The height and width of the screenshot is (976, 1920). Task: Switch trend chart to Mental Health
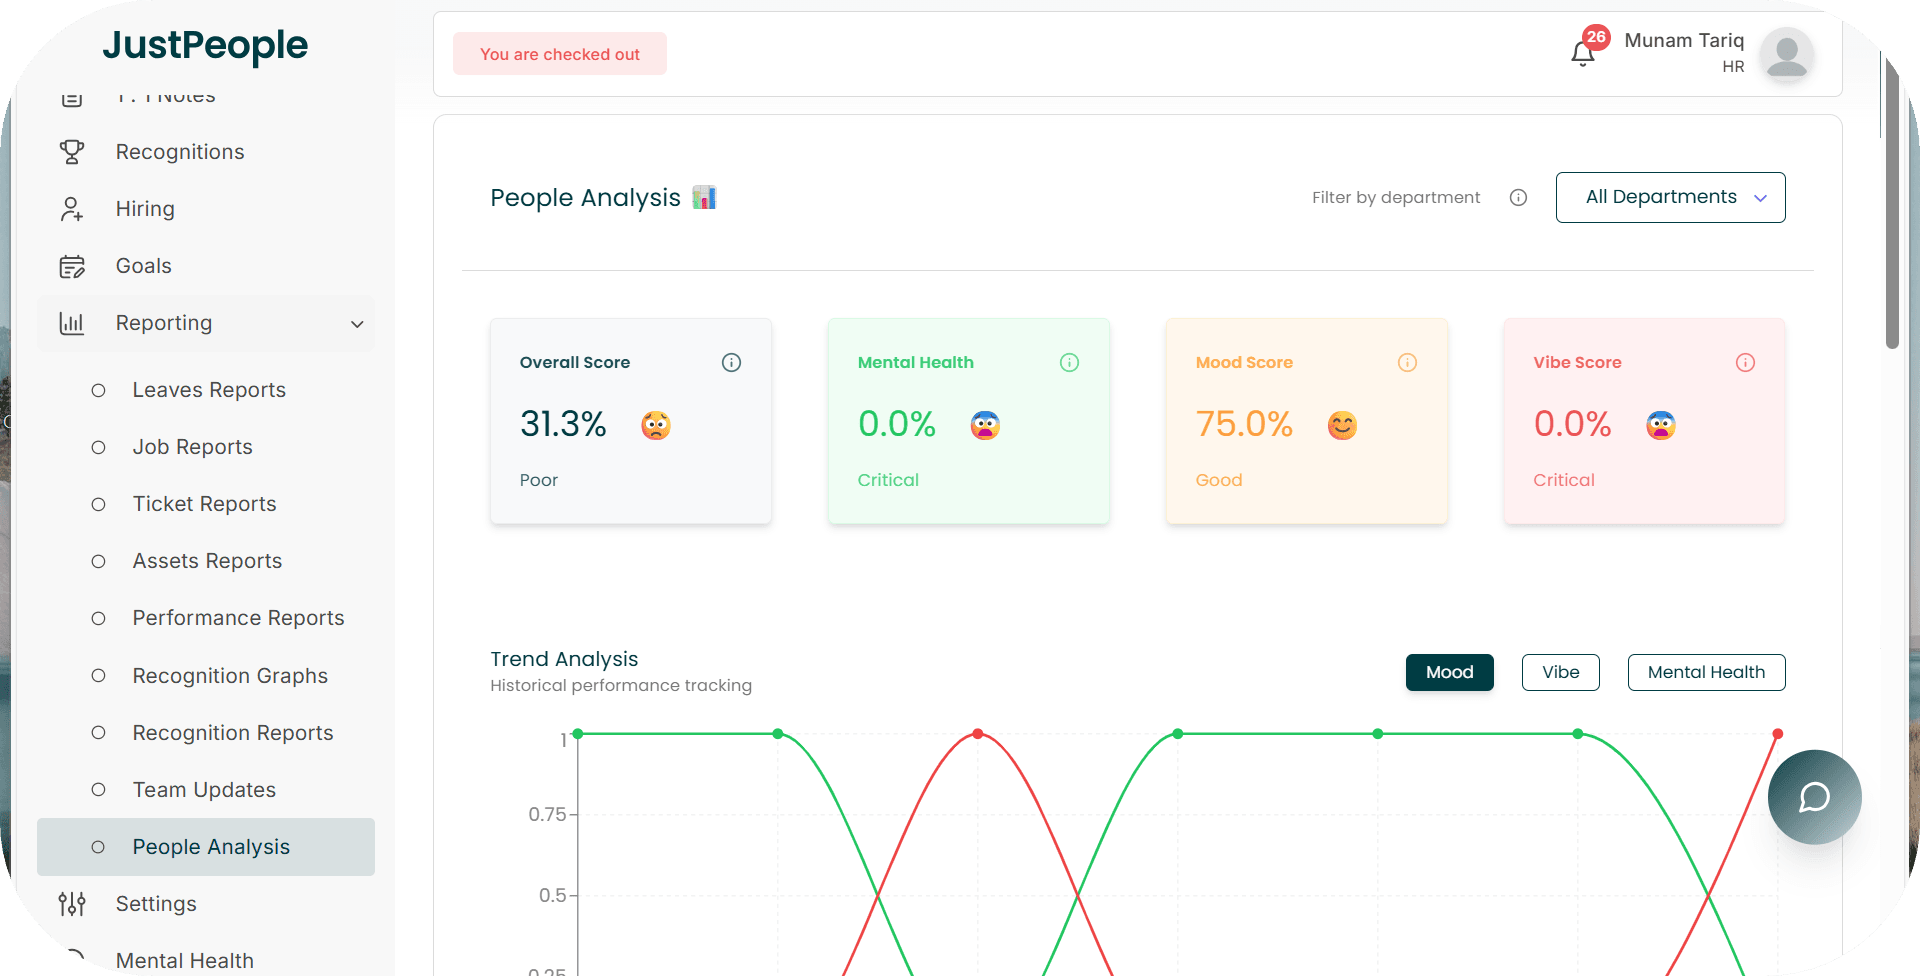[x=1706, y=672]
